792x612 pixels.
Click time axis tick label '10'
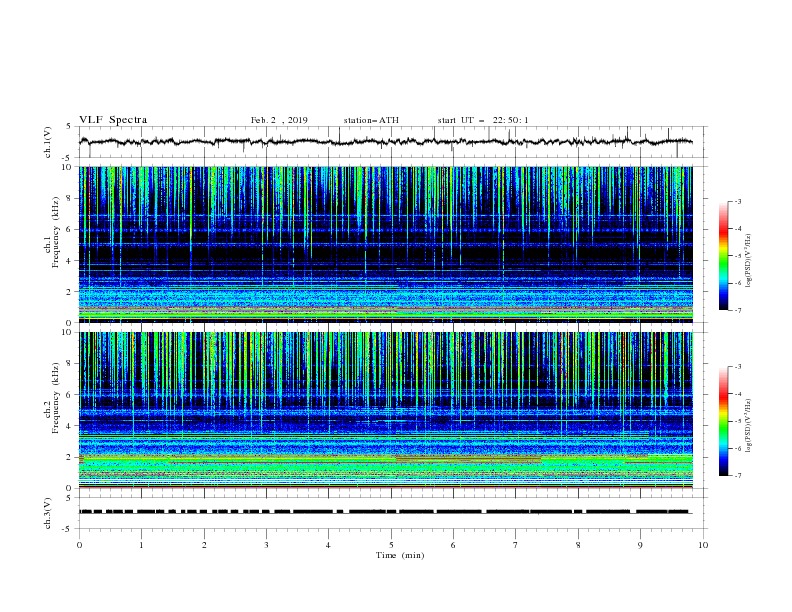[703, 545]
